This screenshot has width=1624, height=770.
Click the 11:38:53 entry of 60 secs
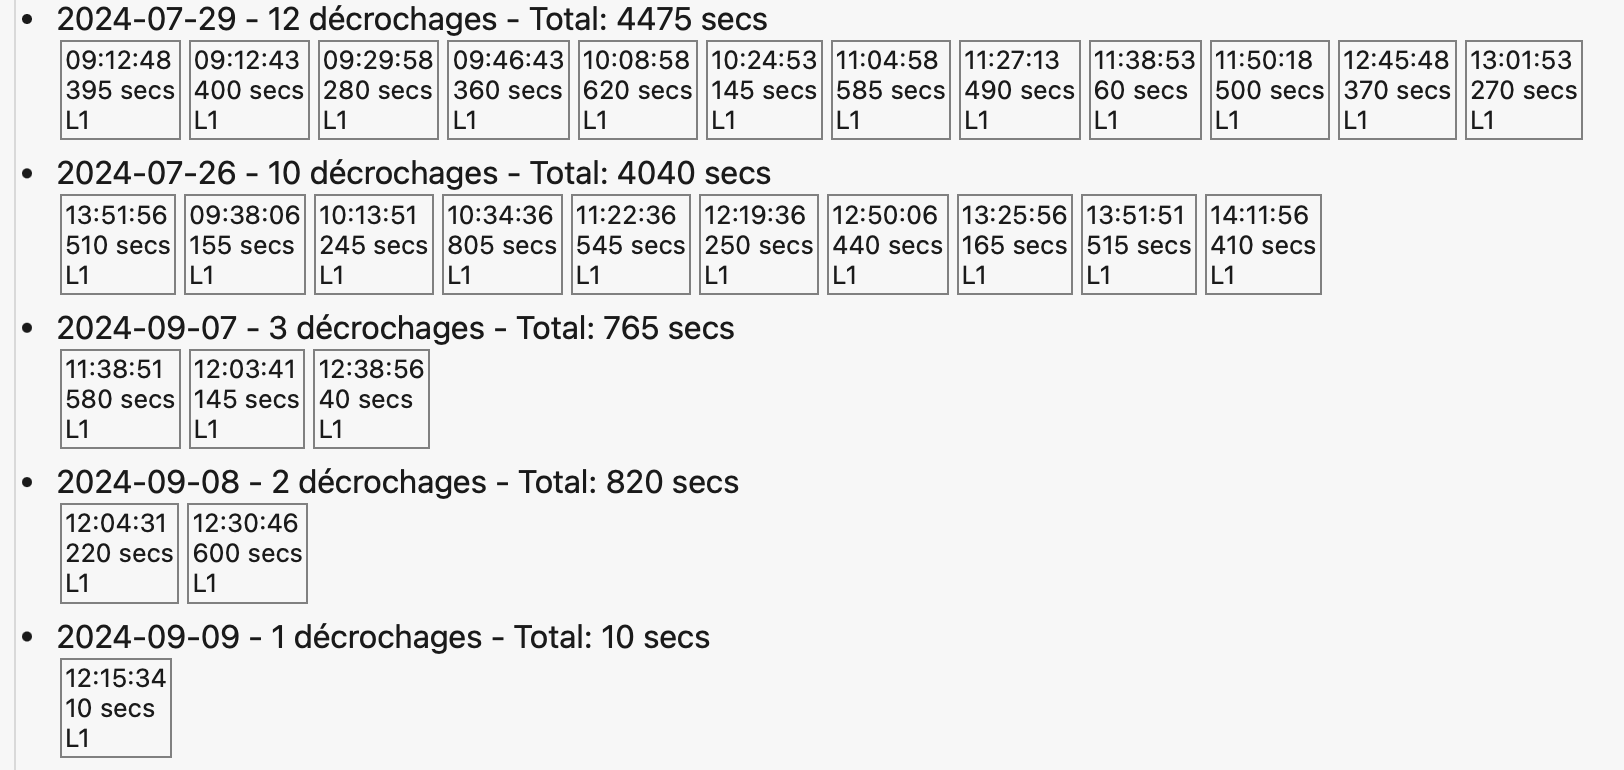(x=1144, y=90)
